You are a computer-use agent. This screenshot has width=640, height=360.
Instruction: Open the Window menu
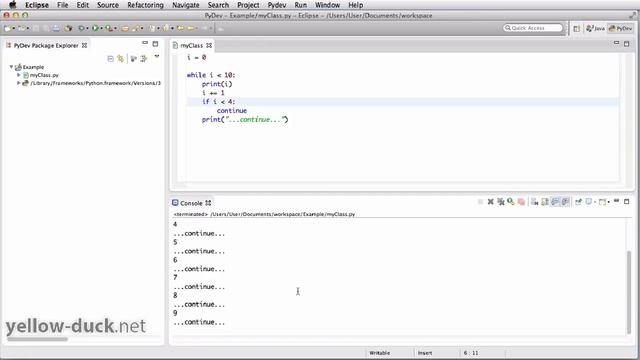pyautogui.click(x=327, y=5)
